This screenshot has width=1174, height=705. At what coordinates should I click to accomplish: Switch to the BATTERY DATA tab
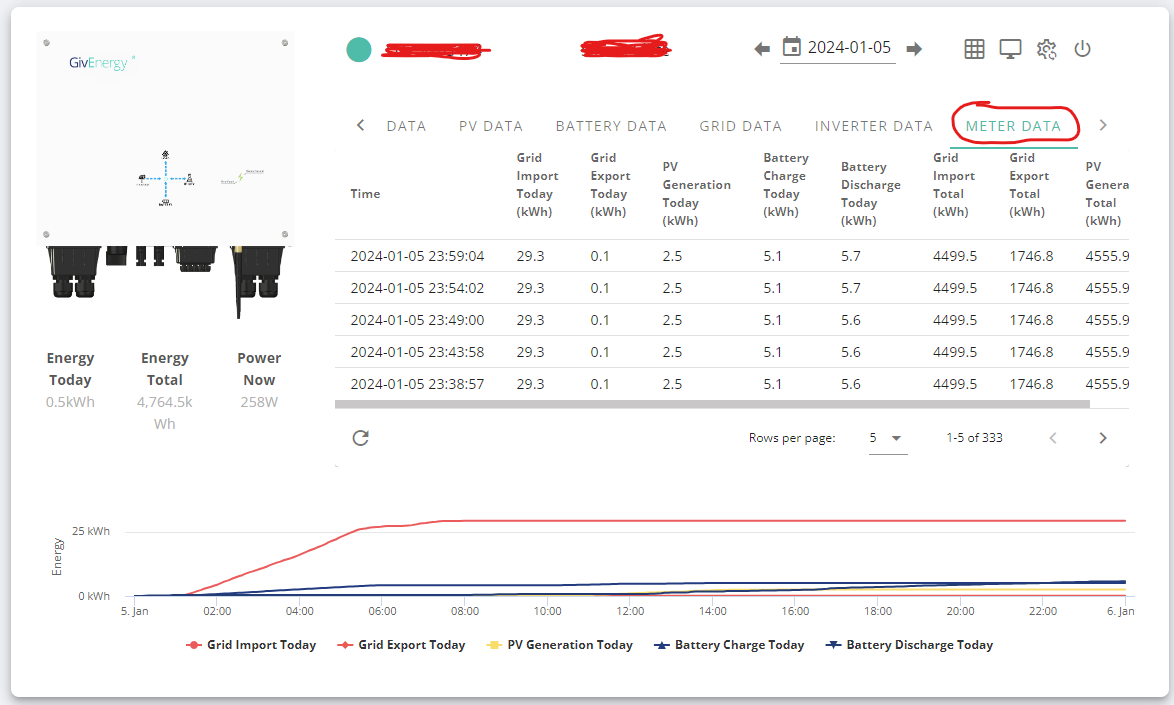[x=611, y=126]
